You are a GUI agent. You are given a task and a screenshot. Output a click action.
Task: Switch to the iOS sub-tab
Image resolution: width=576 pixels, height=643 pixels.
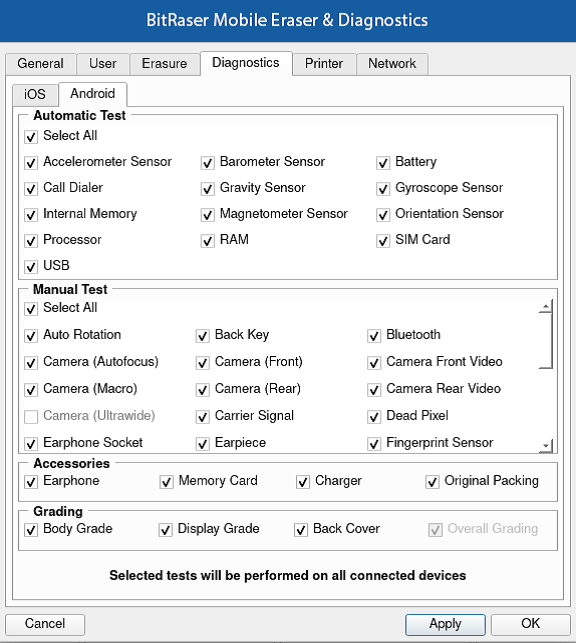[35, 94]
